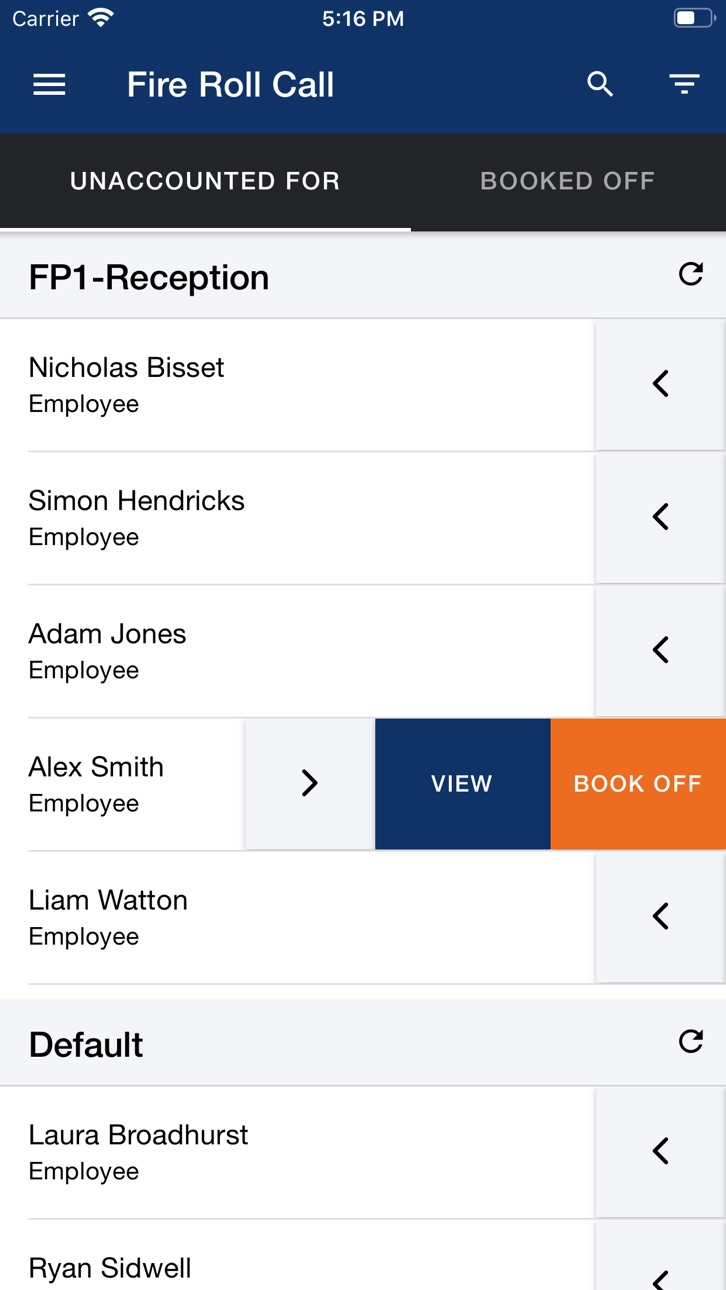Open the filter list icon
Viewport: 726px width, 1290px height.
(684, 85)
